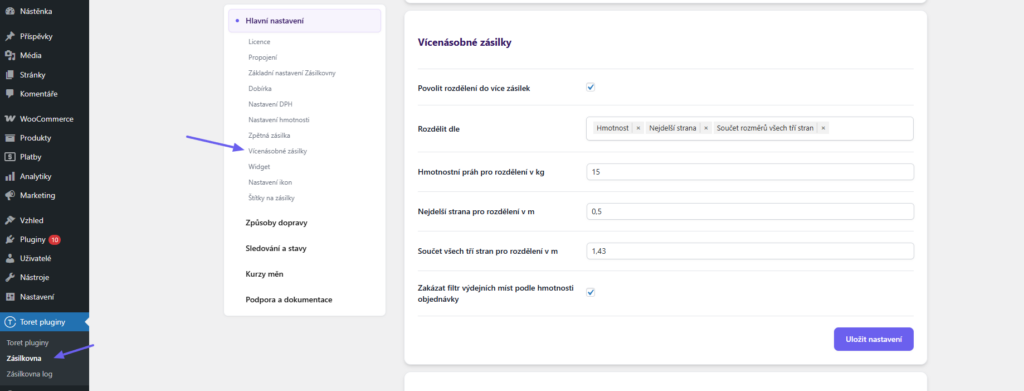Viewport: 1024px width, 391px height.
Task: Expand the Sledování a stavy section
Action: pyautogui.click(x=276, y=248)
